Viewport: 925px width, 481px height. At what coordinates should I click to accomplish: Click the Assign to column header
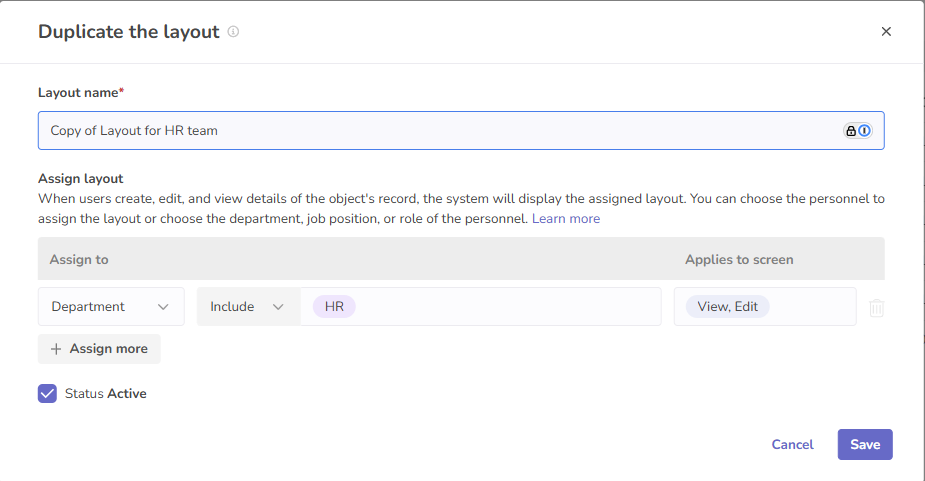(79, 260)
